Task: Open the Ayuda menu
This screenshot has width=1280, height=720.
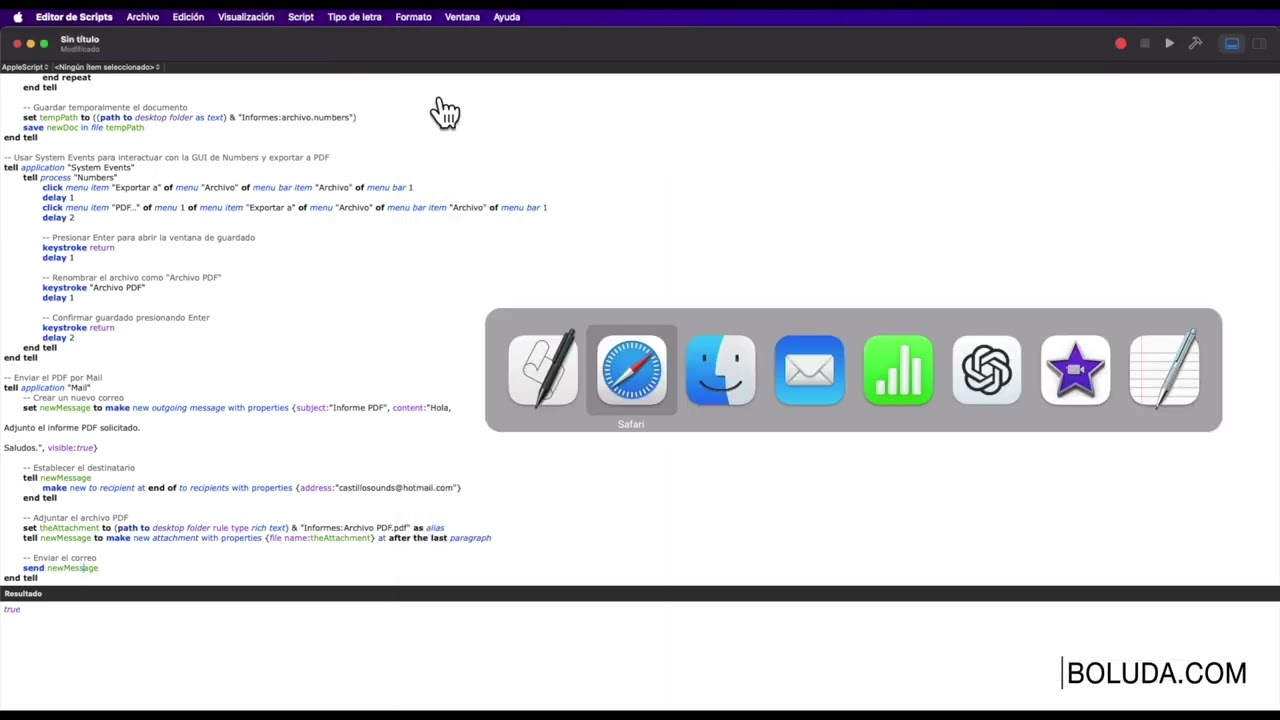Action: point(506,17)
